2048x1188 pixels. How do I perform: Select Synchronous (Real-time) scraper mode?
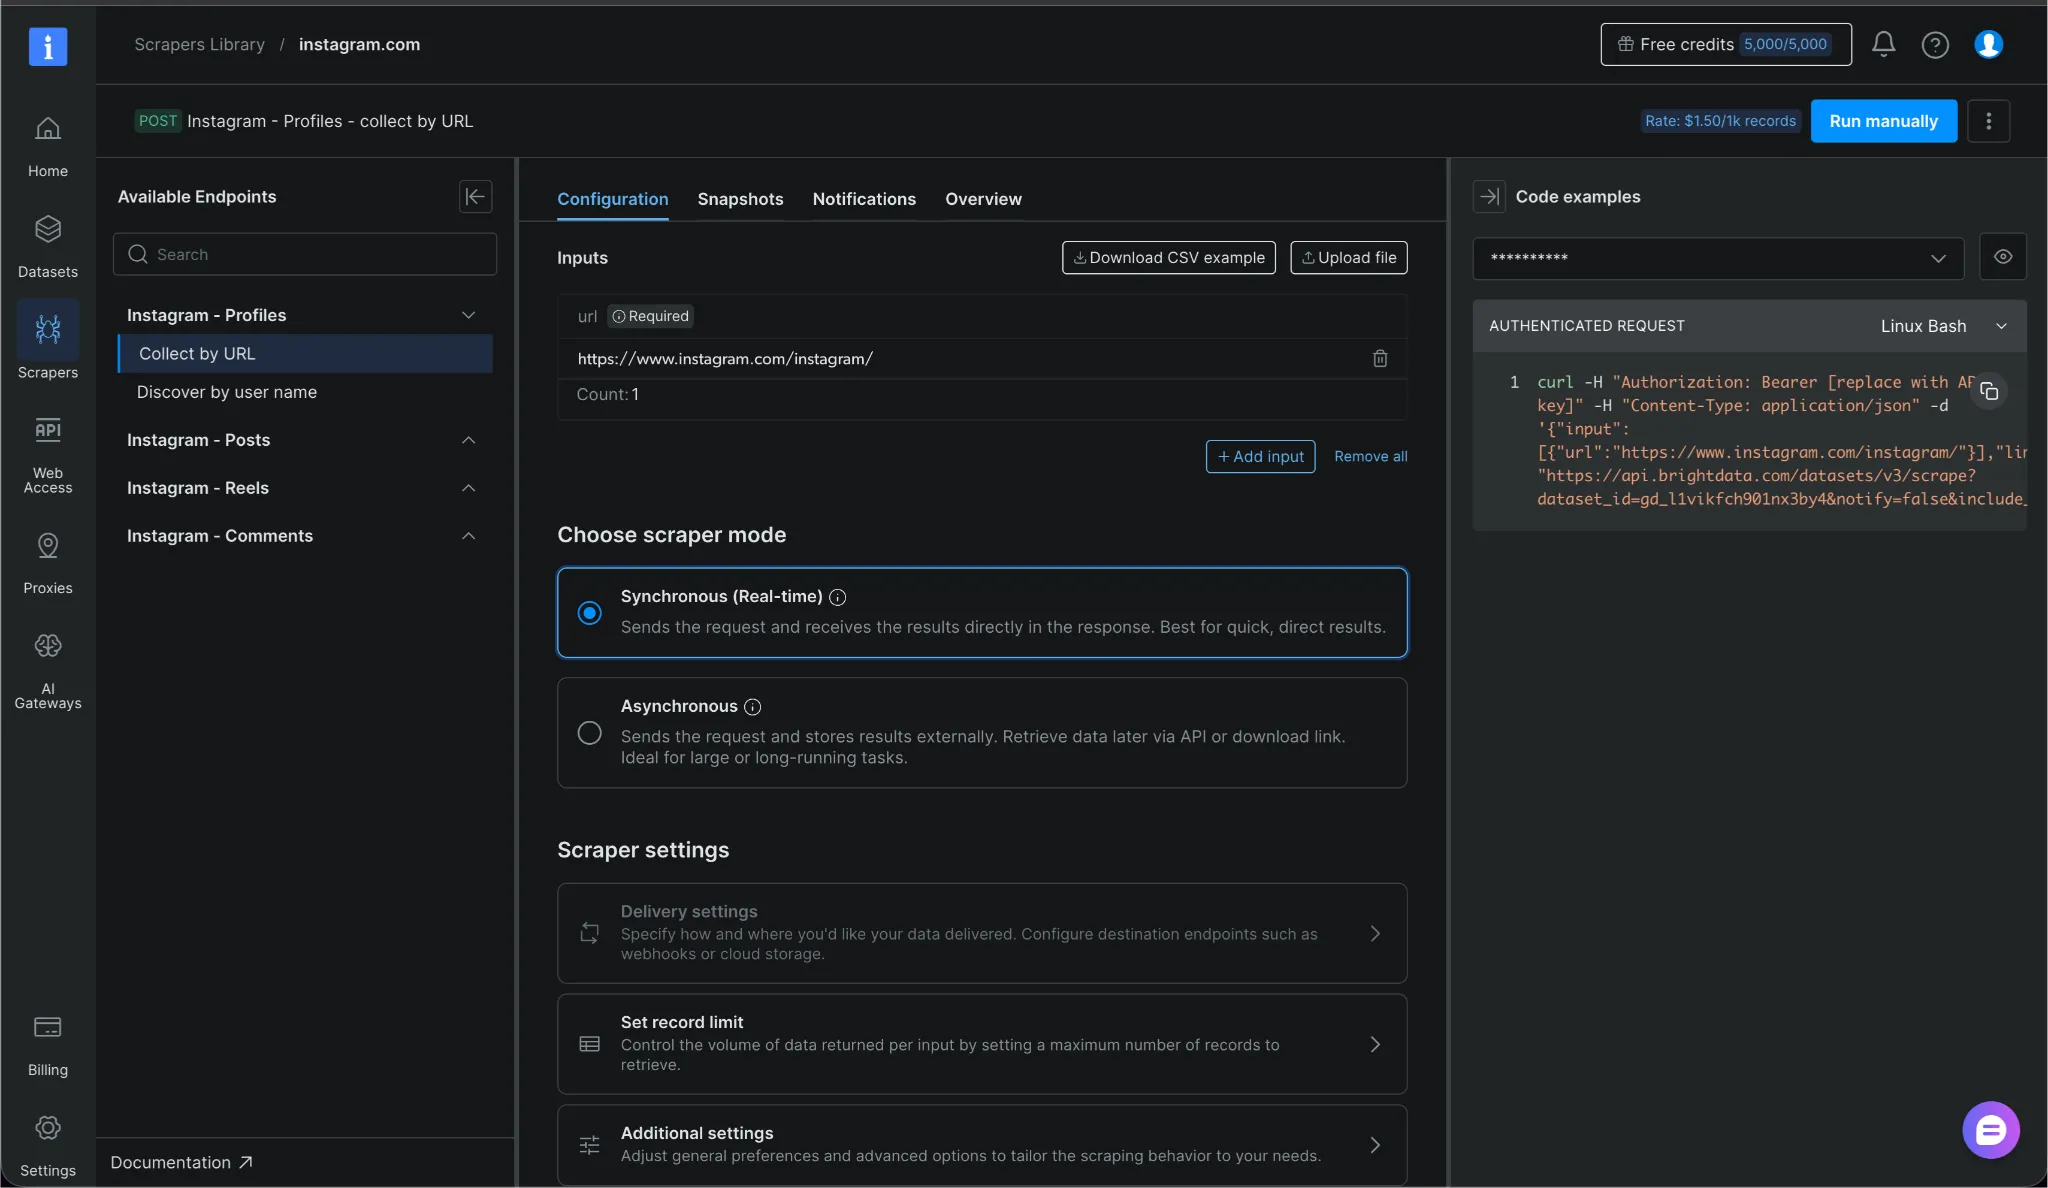[982, 612]
